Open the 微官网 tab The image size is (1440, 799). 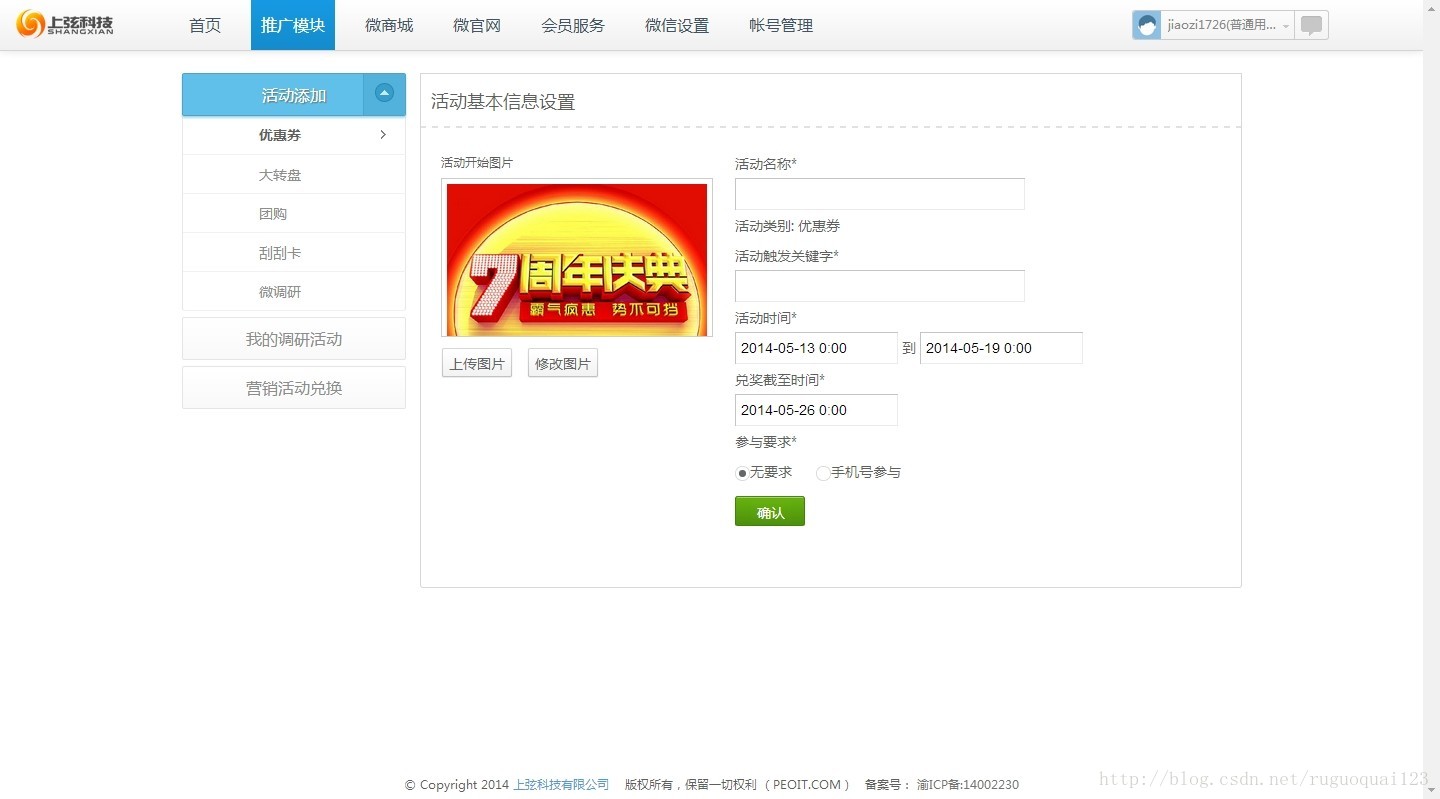pyautogui.click(x=477, y=25)
